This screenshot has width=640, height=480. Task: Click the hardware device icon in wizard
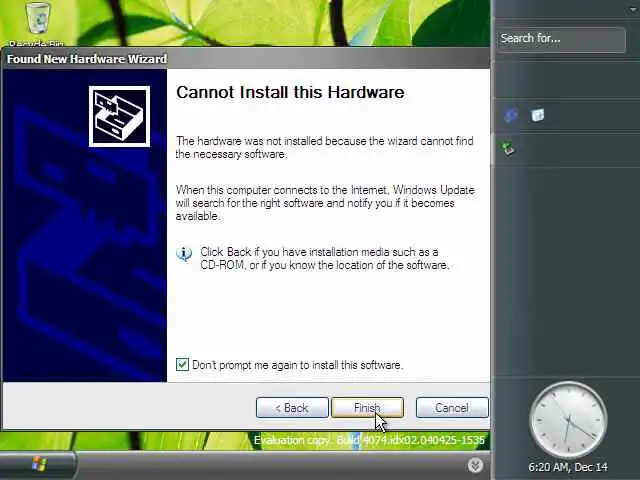119,116
